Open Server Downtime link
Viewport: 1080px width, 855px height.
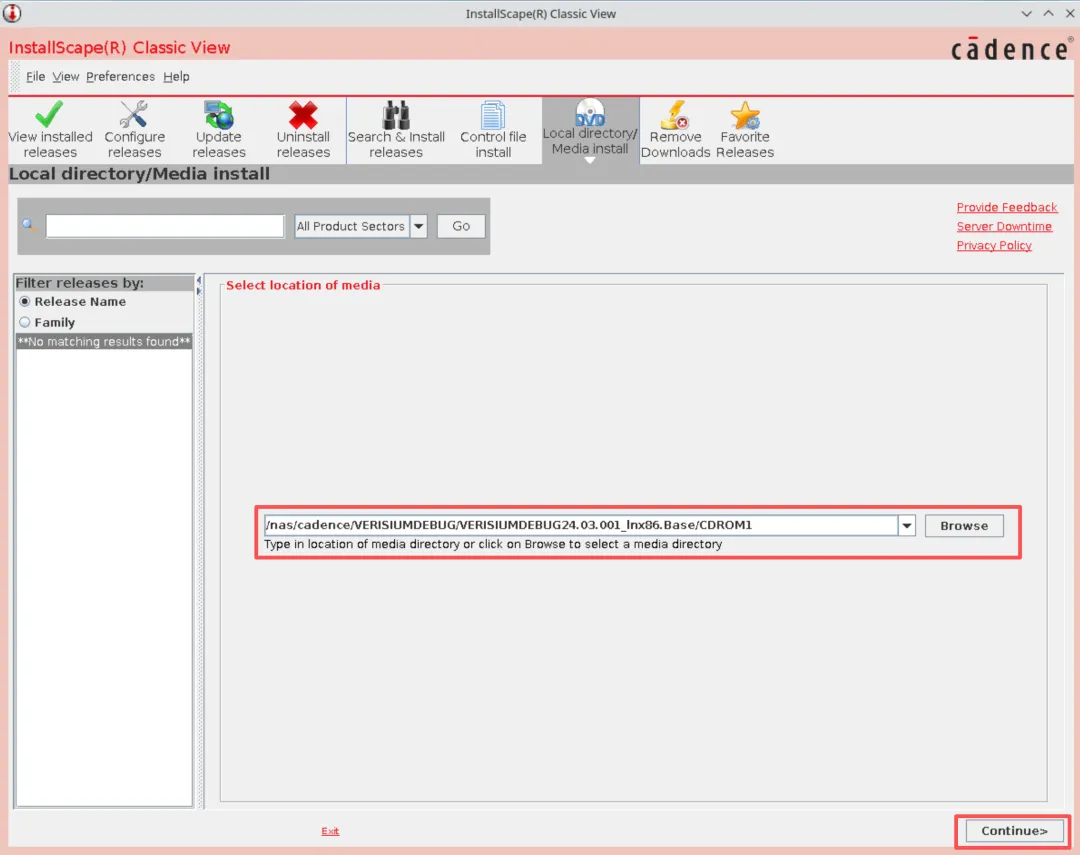pyautogui.click(x=1004, y=226)
